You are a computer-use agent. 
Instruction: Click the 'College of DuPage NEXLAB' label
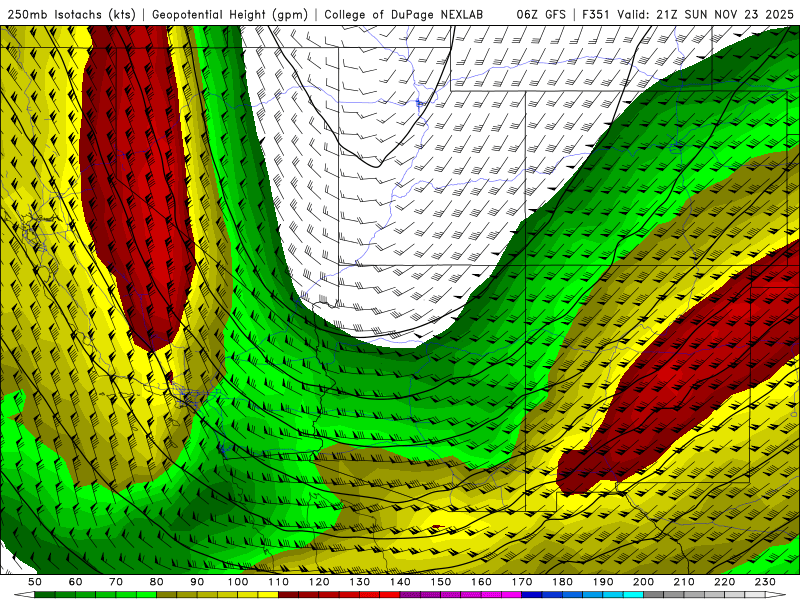pyautogui.click(x=404, y=14)
